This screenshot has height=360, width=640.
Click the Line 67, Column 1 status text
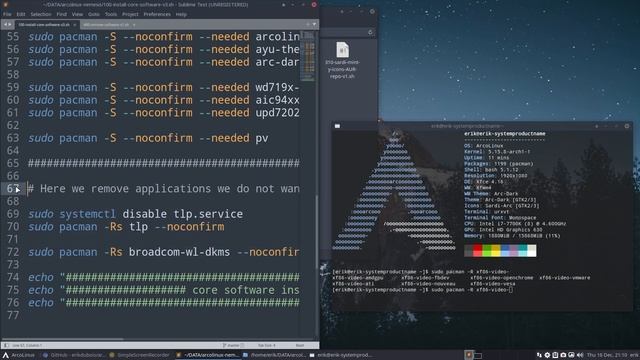click(x=27, y=345)
